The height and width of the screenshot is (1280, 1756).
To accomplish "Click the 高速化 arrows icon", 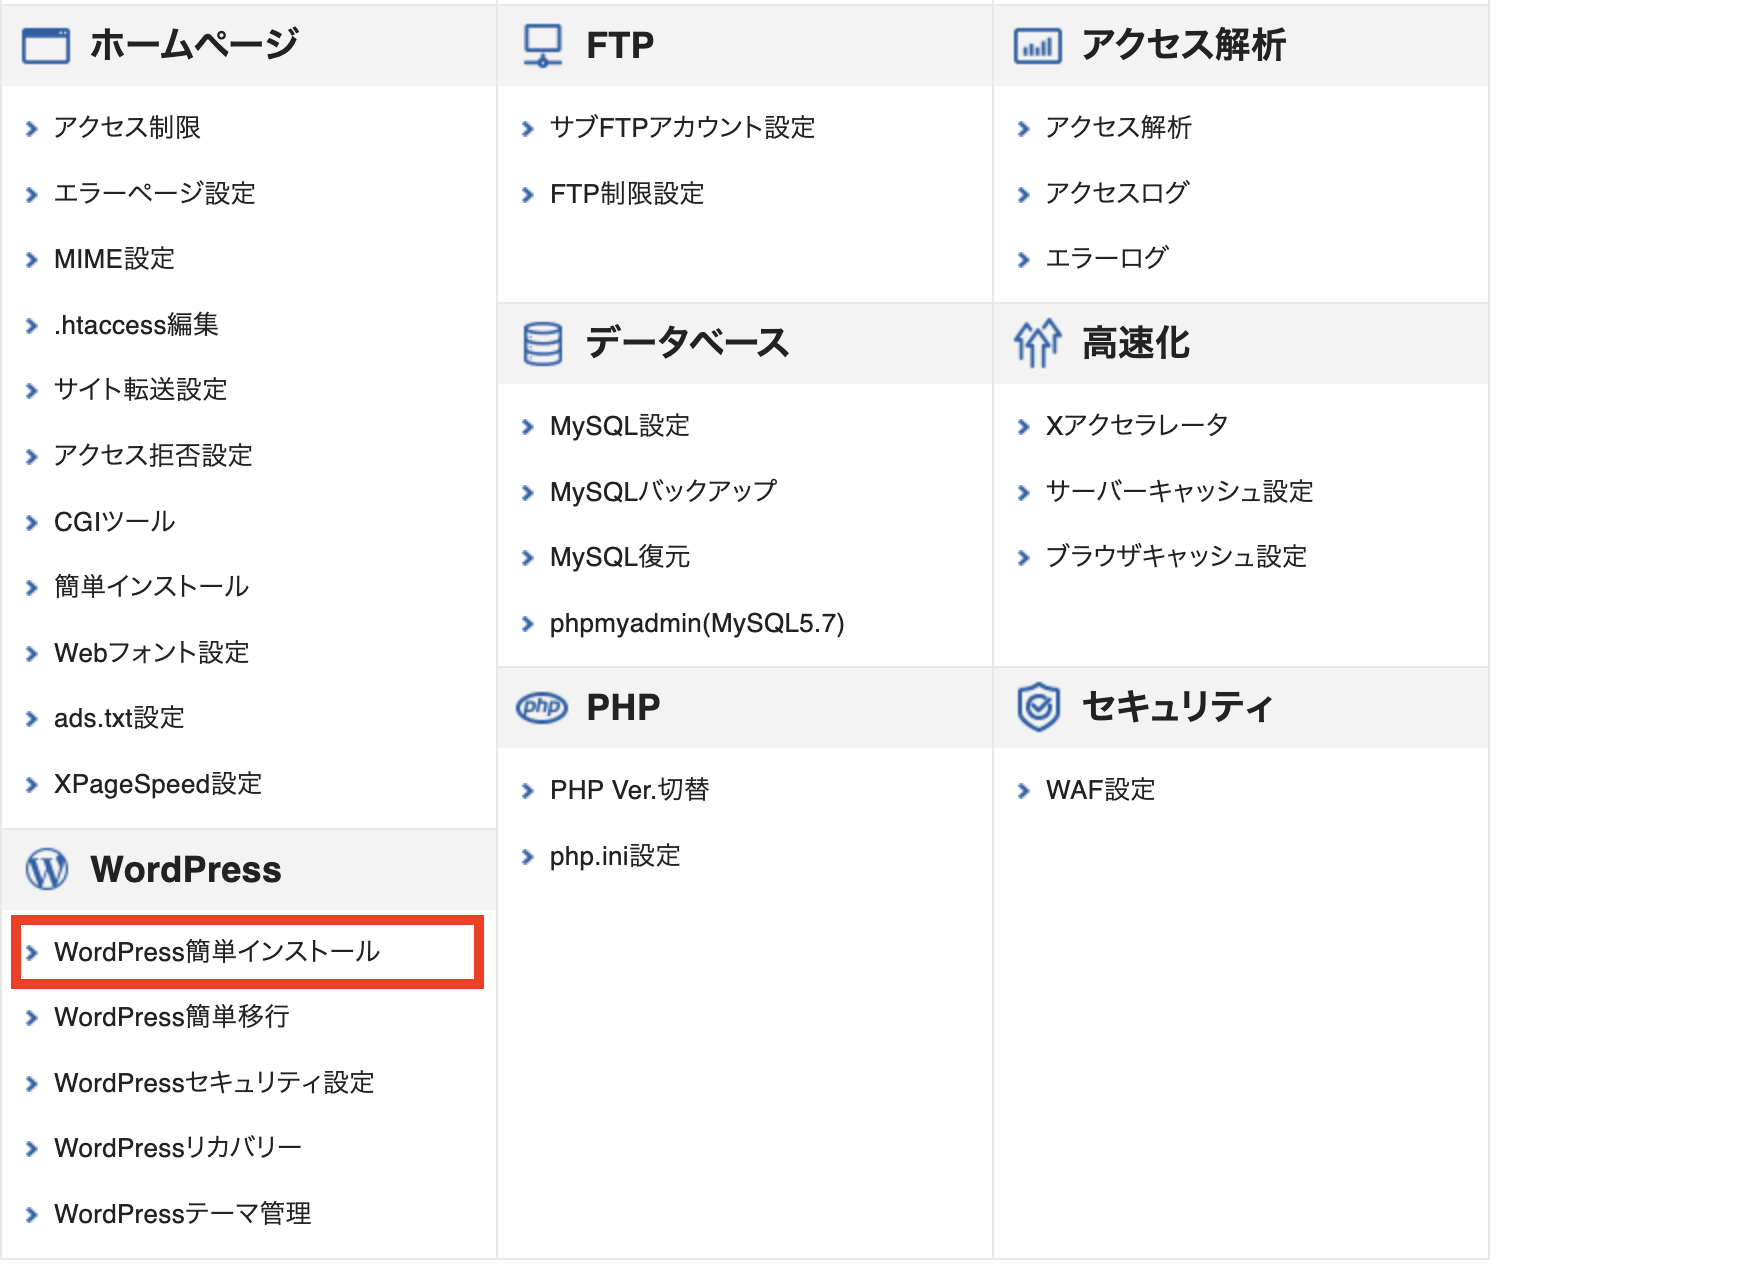I will 1038,344.
